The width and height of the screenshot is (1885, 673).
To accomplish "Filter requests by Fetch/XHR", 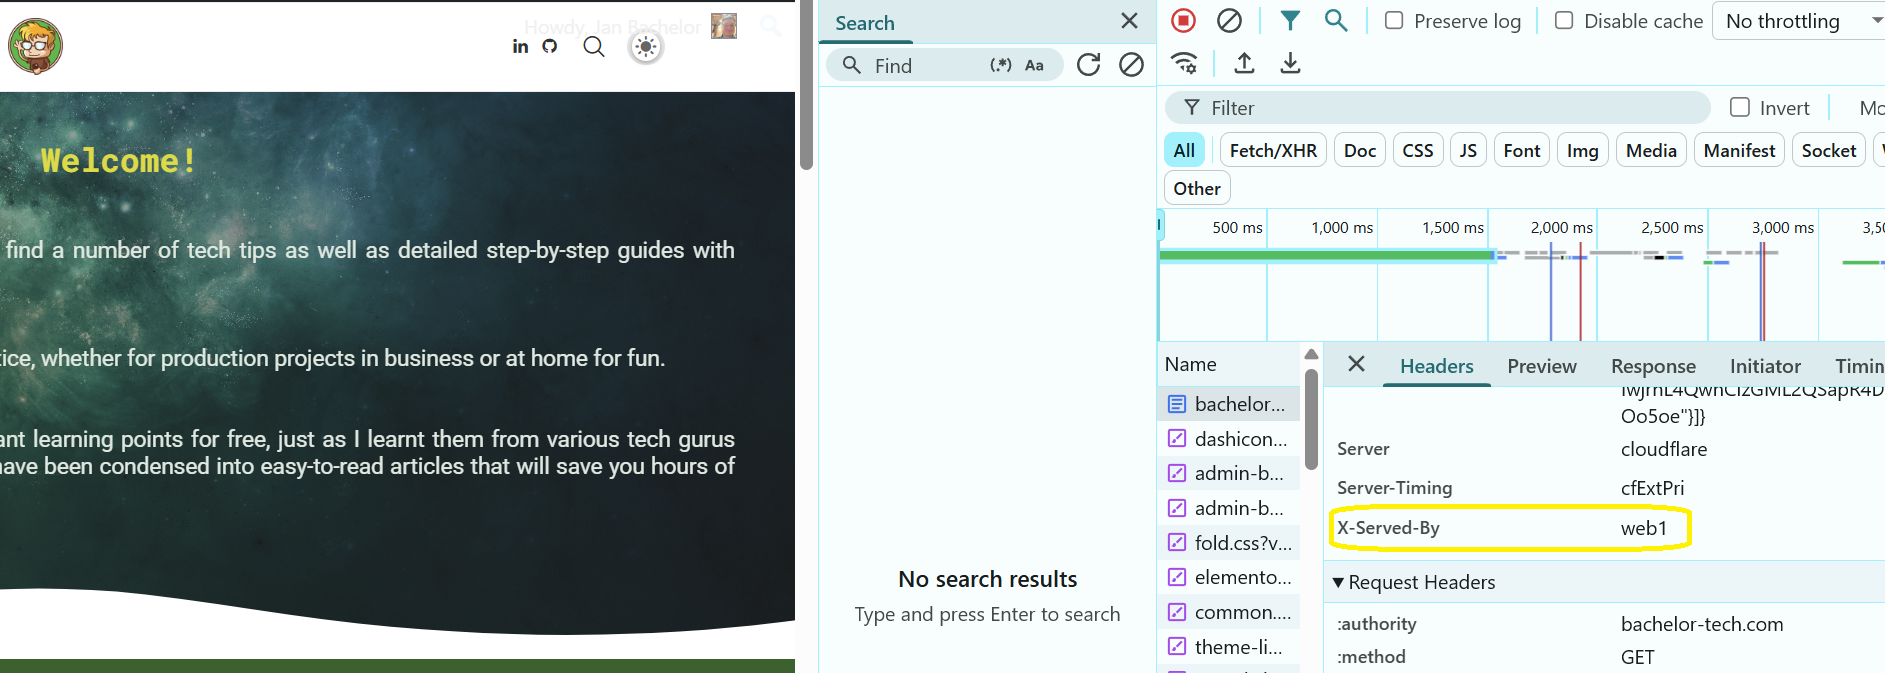I will click(x=1273, y=150).
